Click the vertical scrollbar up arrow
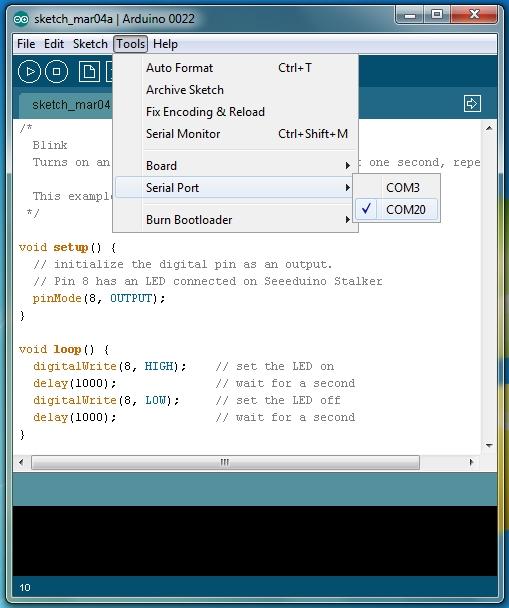 click(489, 128)
